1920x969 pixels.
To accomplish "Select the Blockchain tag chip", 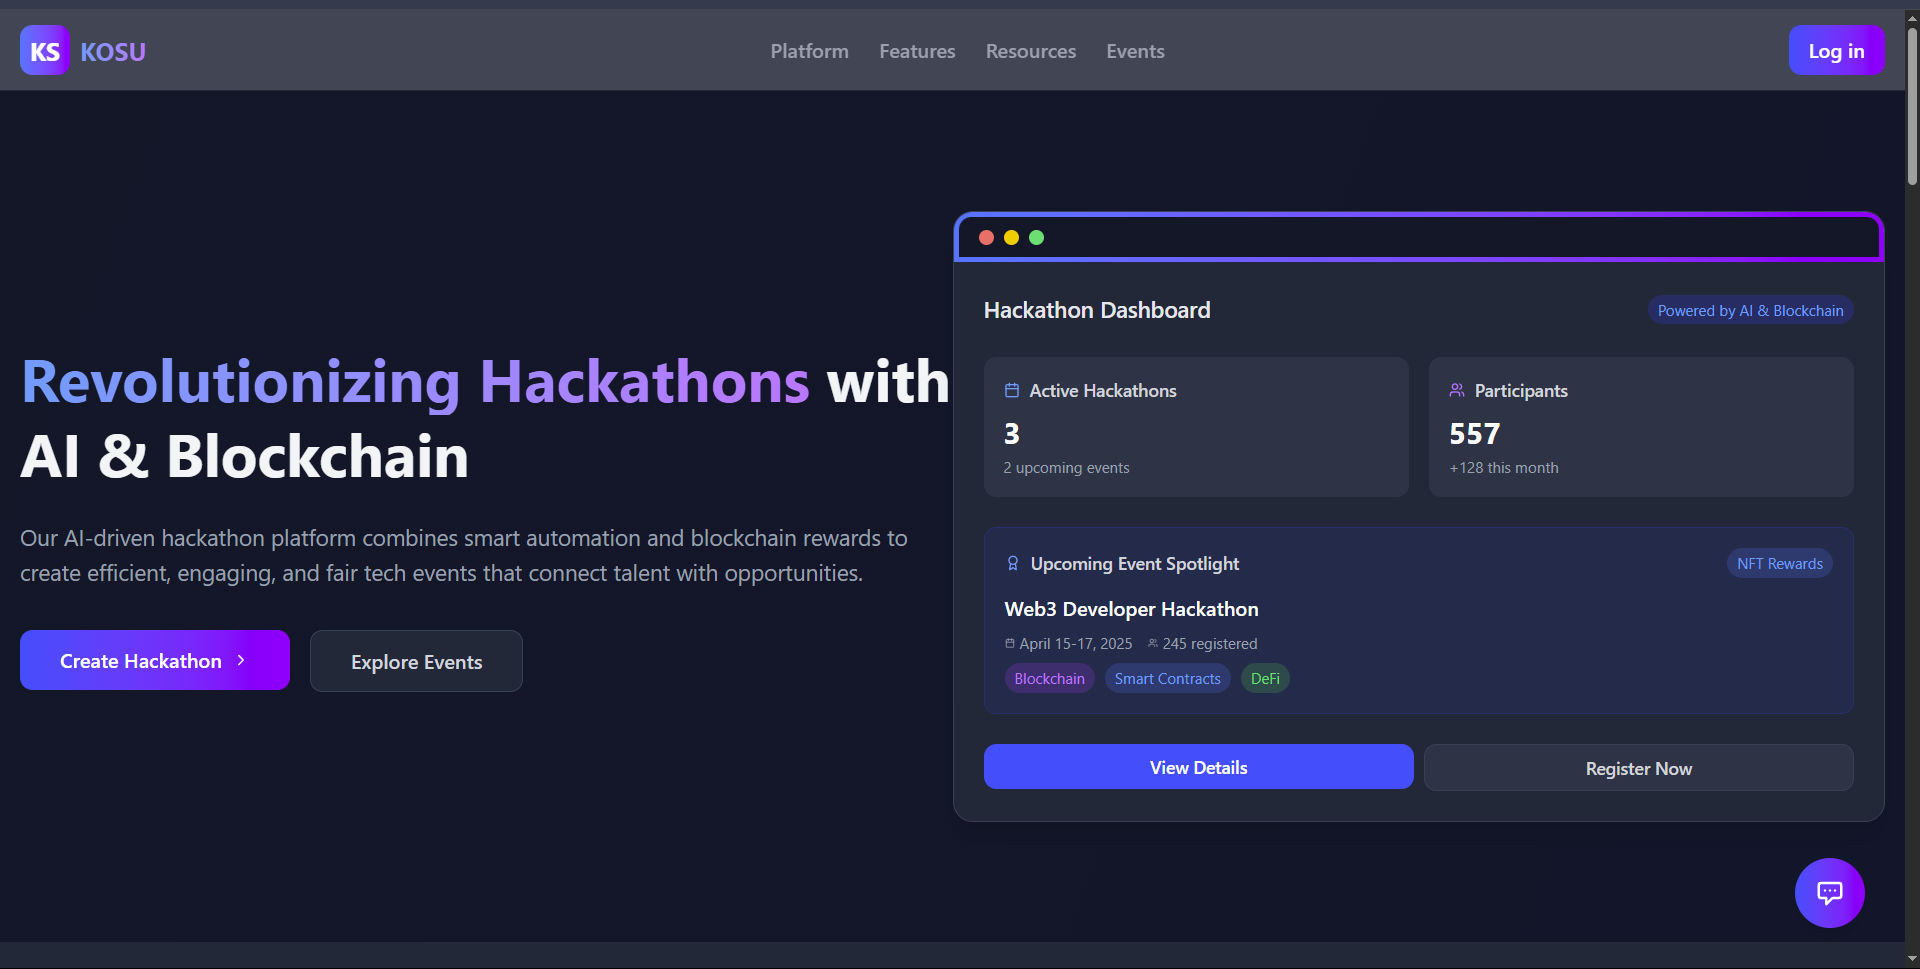I will coord(1049,679).
